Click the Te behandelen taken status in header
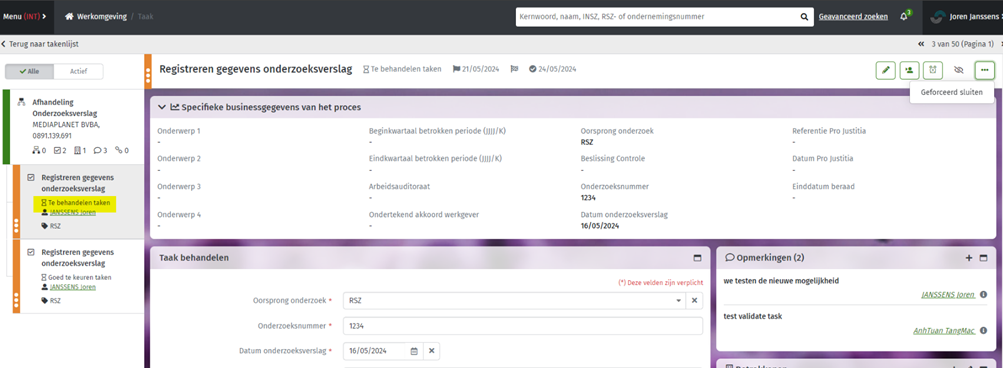The width and height of the screenshot is (1003, 368). [x=402, y=69]
